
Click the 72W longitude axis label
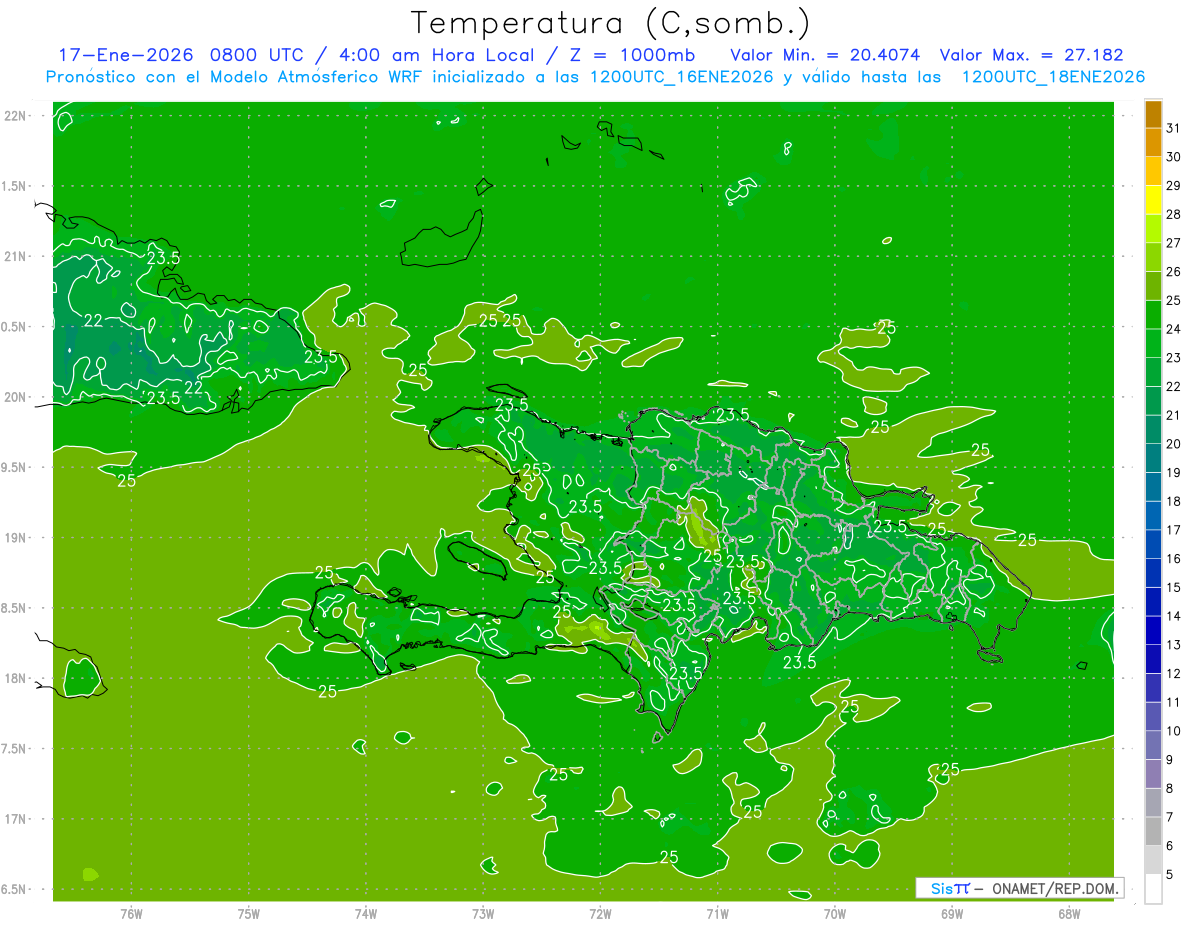600,913
